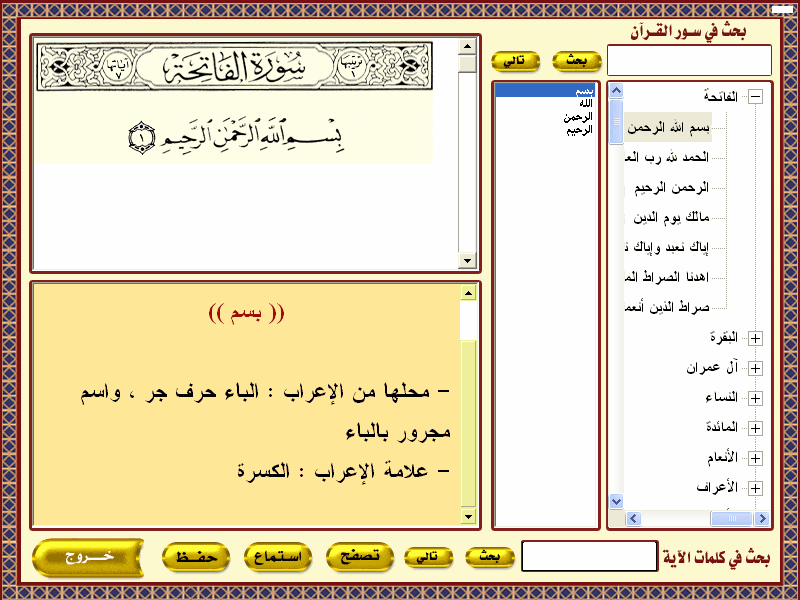The height and width of the screenshot is (600, 800).
Task: Click the grammar explanation panel's scrollbar thumb
Action: [468, 423]
